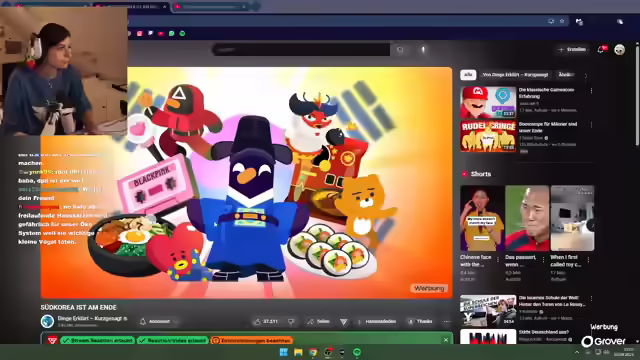This screenshot has height=360, width=640.
Task: Click the Reaction-Video erlaubt badge
Action: tap(172, 340)
